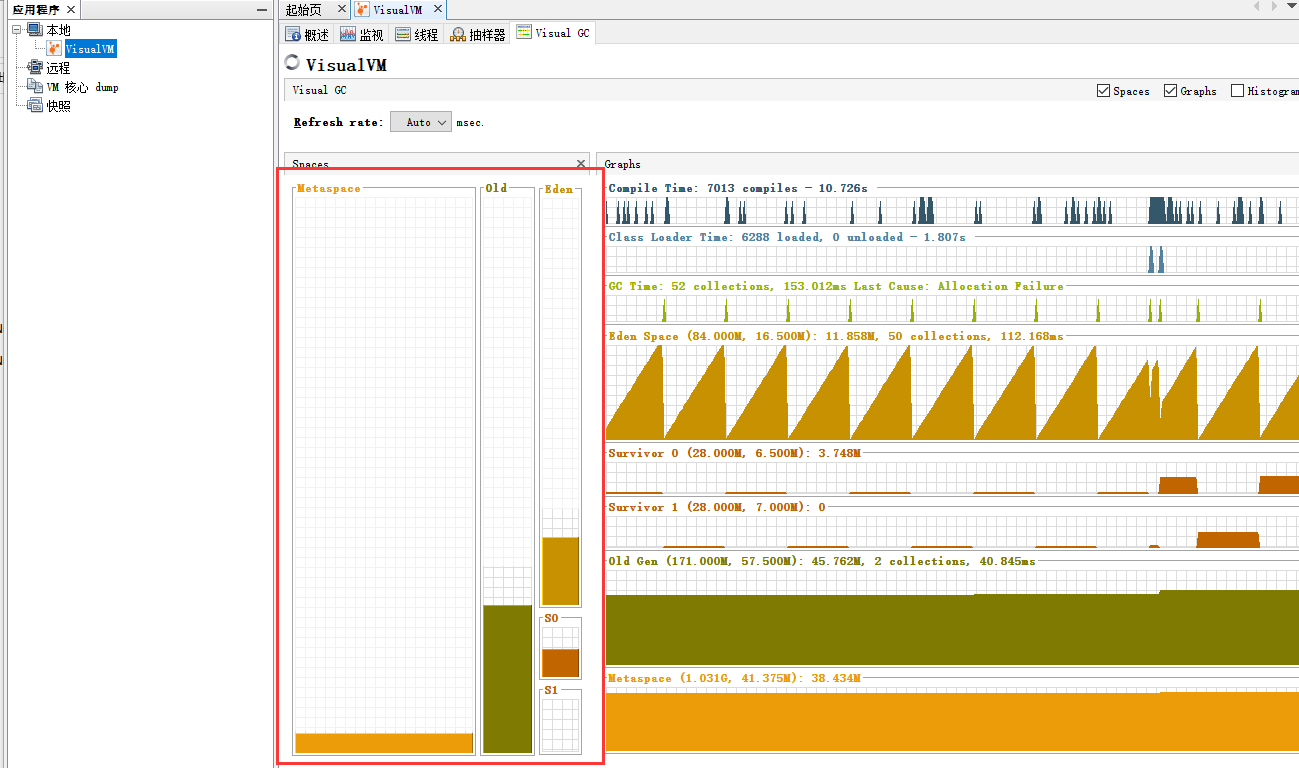
Task: Select the 快照 tree node
Action: click(58, 105)
